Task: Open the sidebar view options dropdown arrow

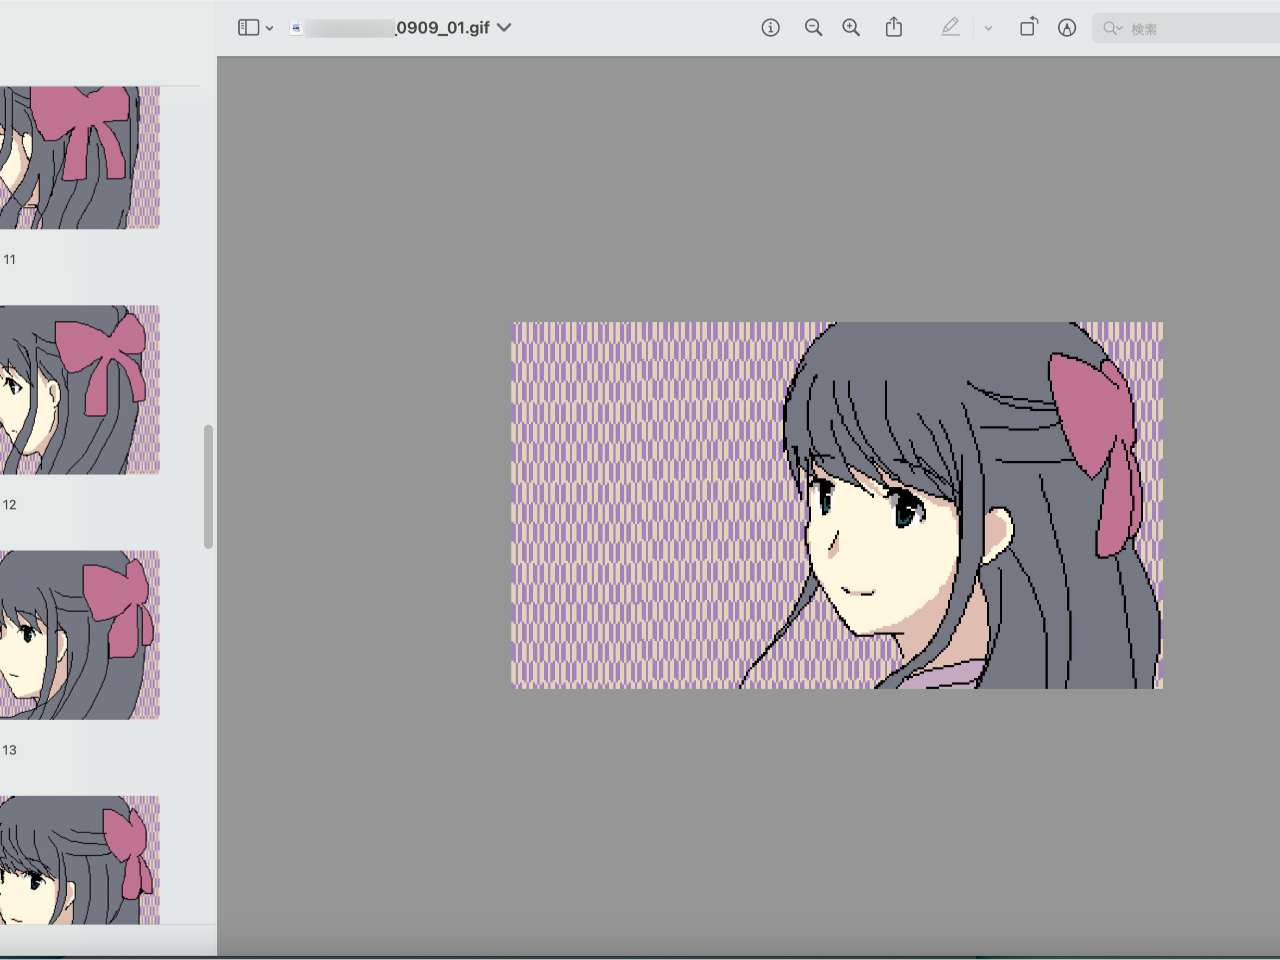Action: (x=269, y=28)
